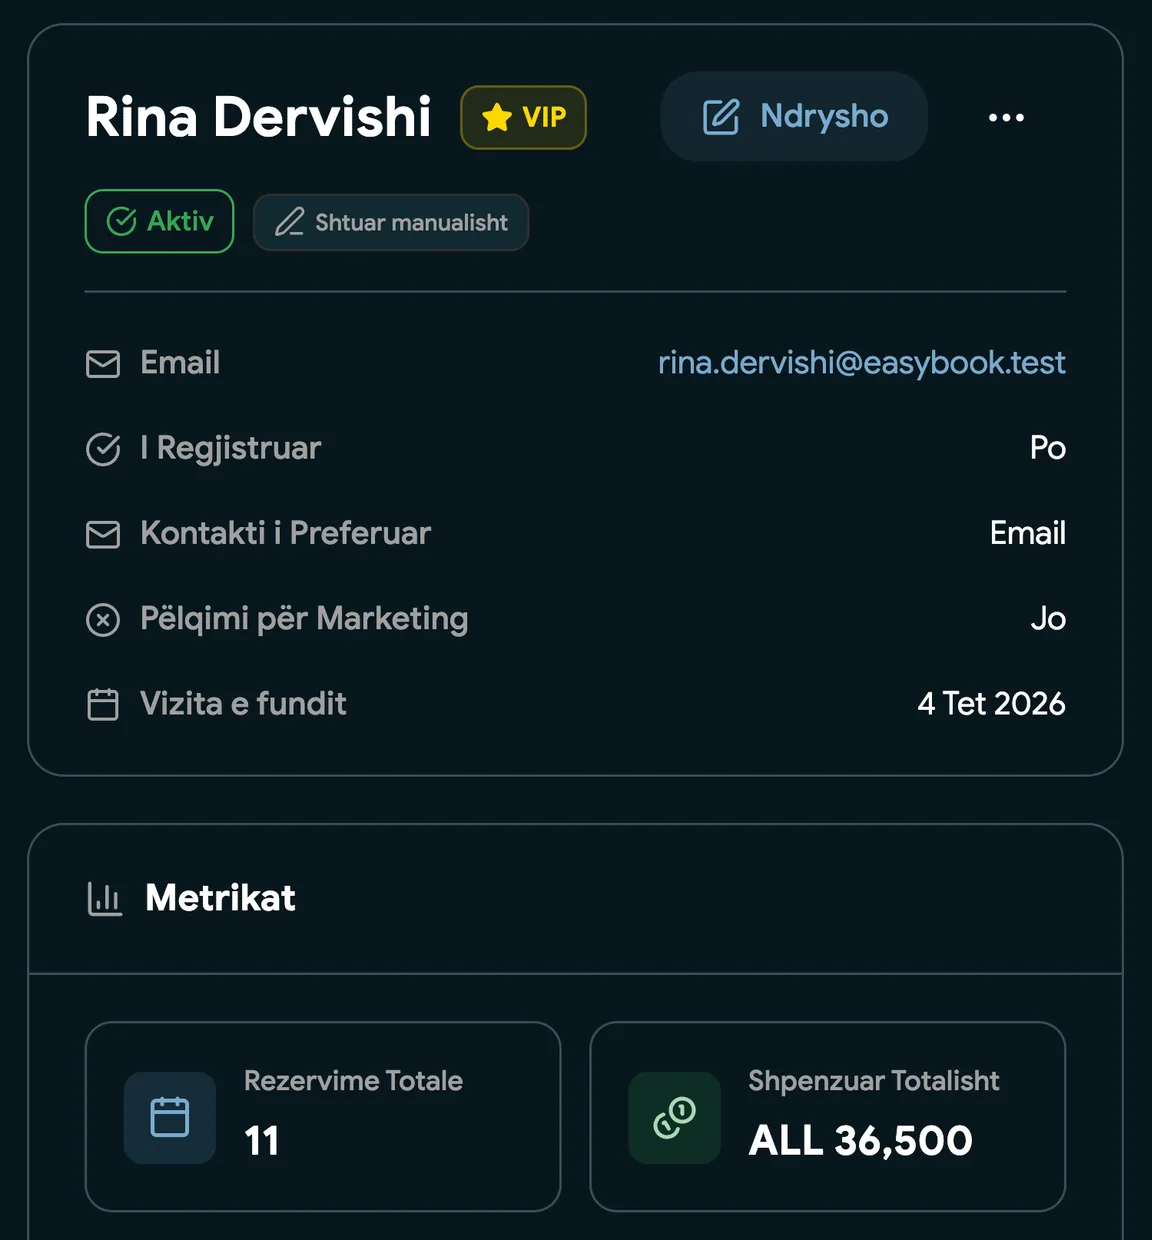Click the X-circle icon beside Pëlqimi për Marketing

(x=103, y=620)
